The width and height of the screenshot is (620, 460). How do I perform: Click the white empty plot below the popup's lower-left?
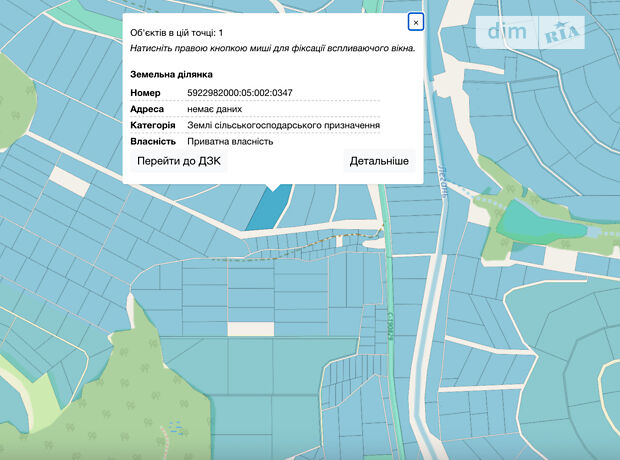point(69,181)
